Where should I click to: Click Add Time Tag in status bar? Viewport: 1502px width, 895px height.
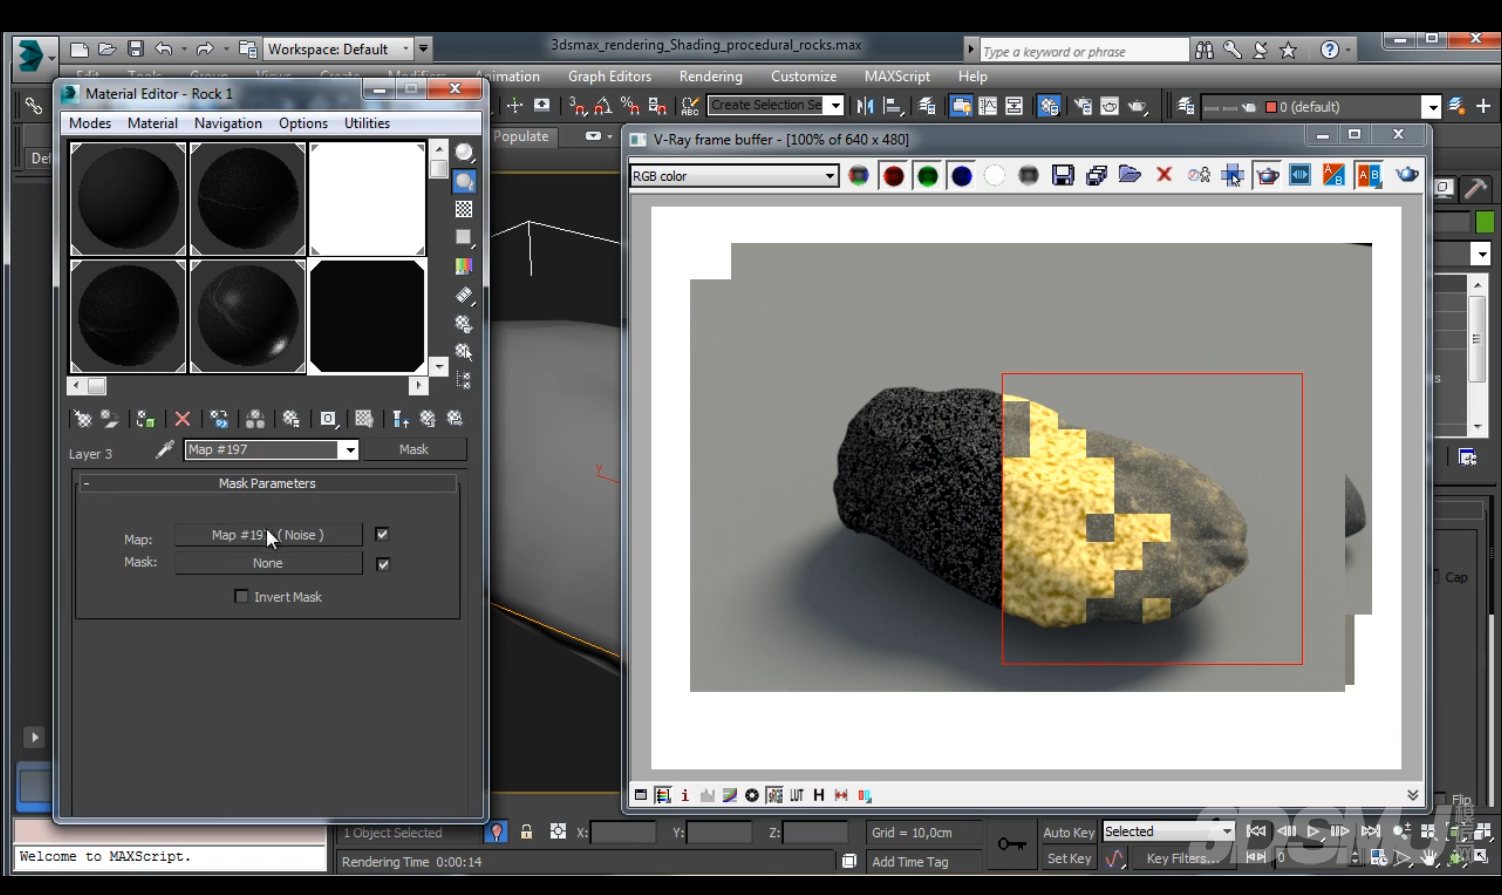click(x=910, y=861)
